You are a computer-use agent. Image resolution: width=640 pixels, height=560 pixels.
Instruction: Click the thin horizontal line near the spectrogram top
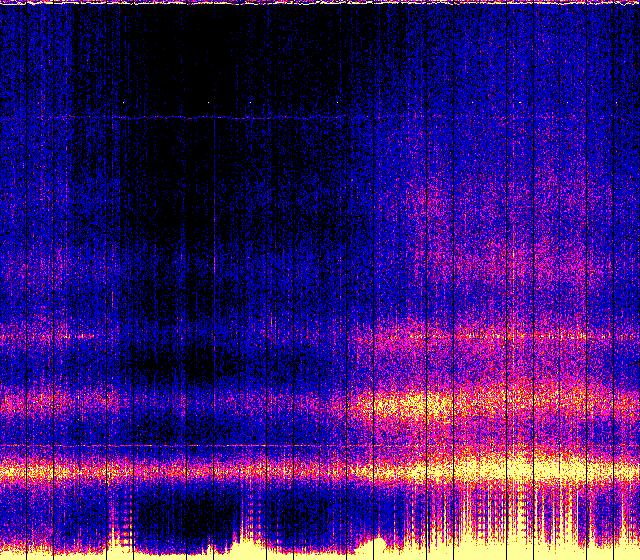pyautogui.click(x=150, y=118)
